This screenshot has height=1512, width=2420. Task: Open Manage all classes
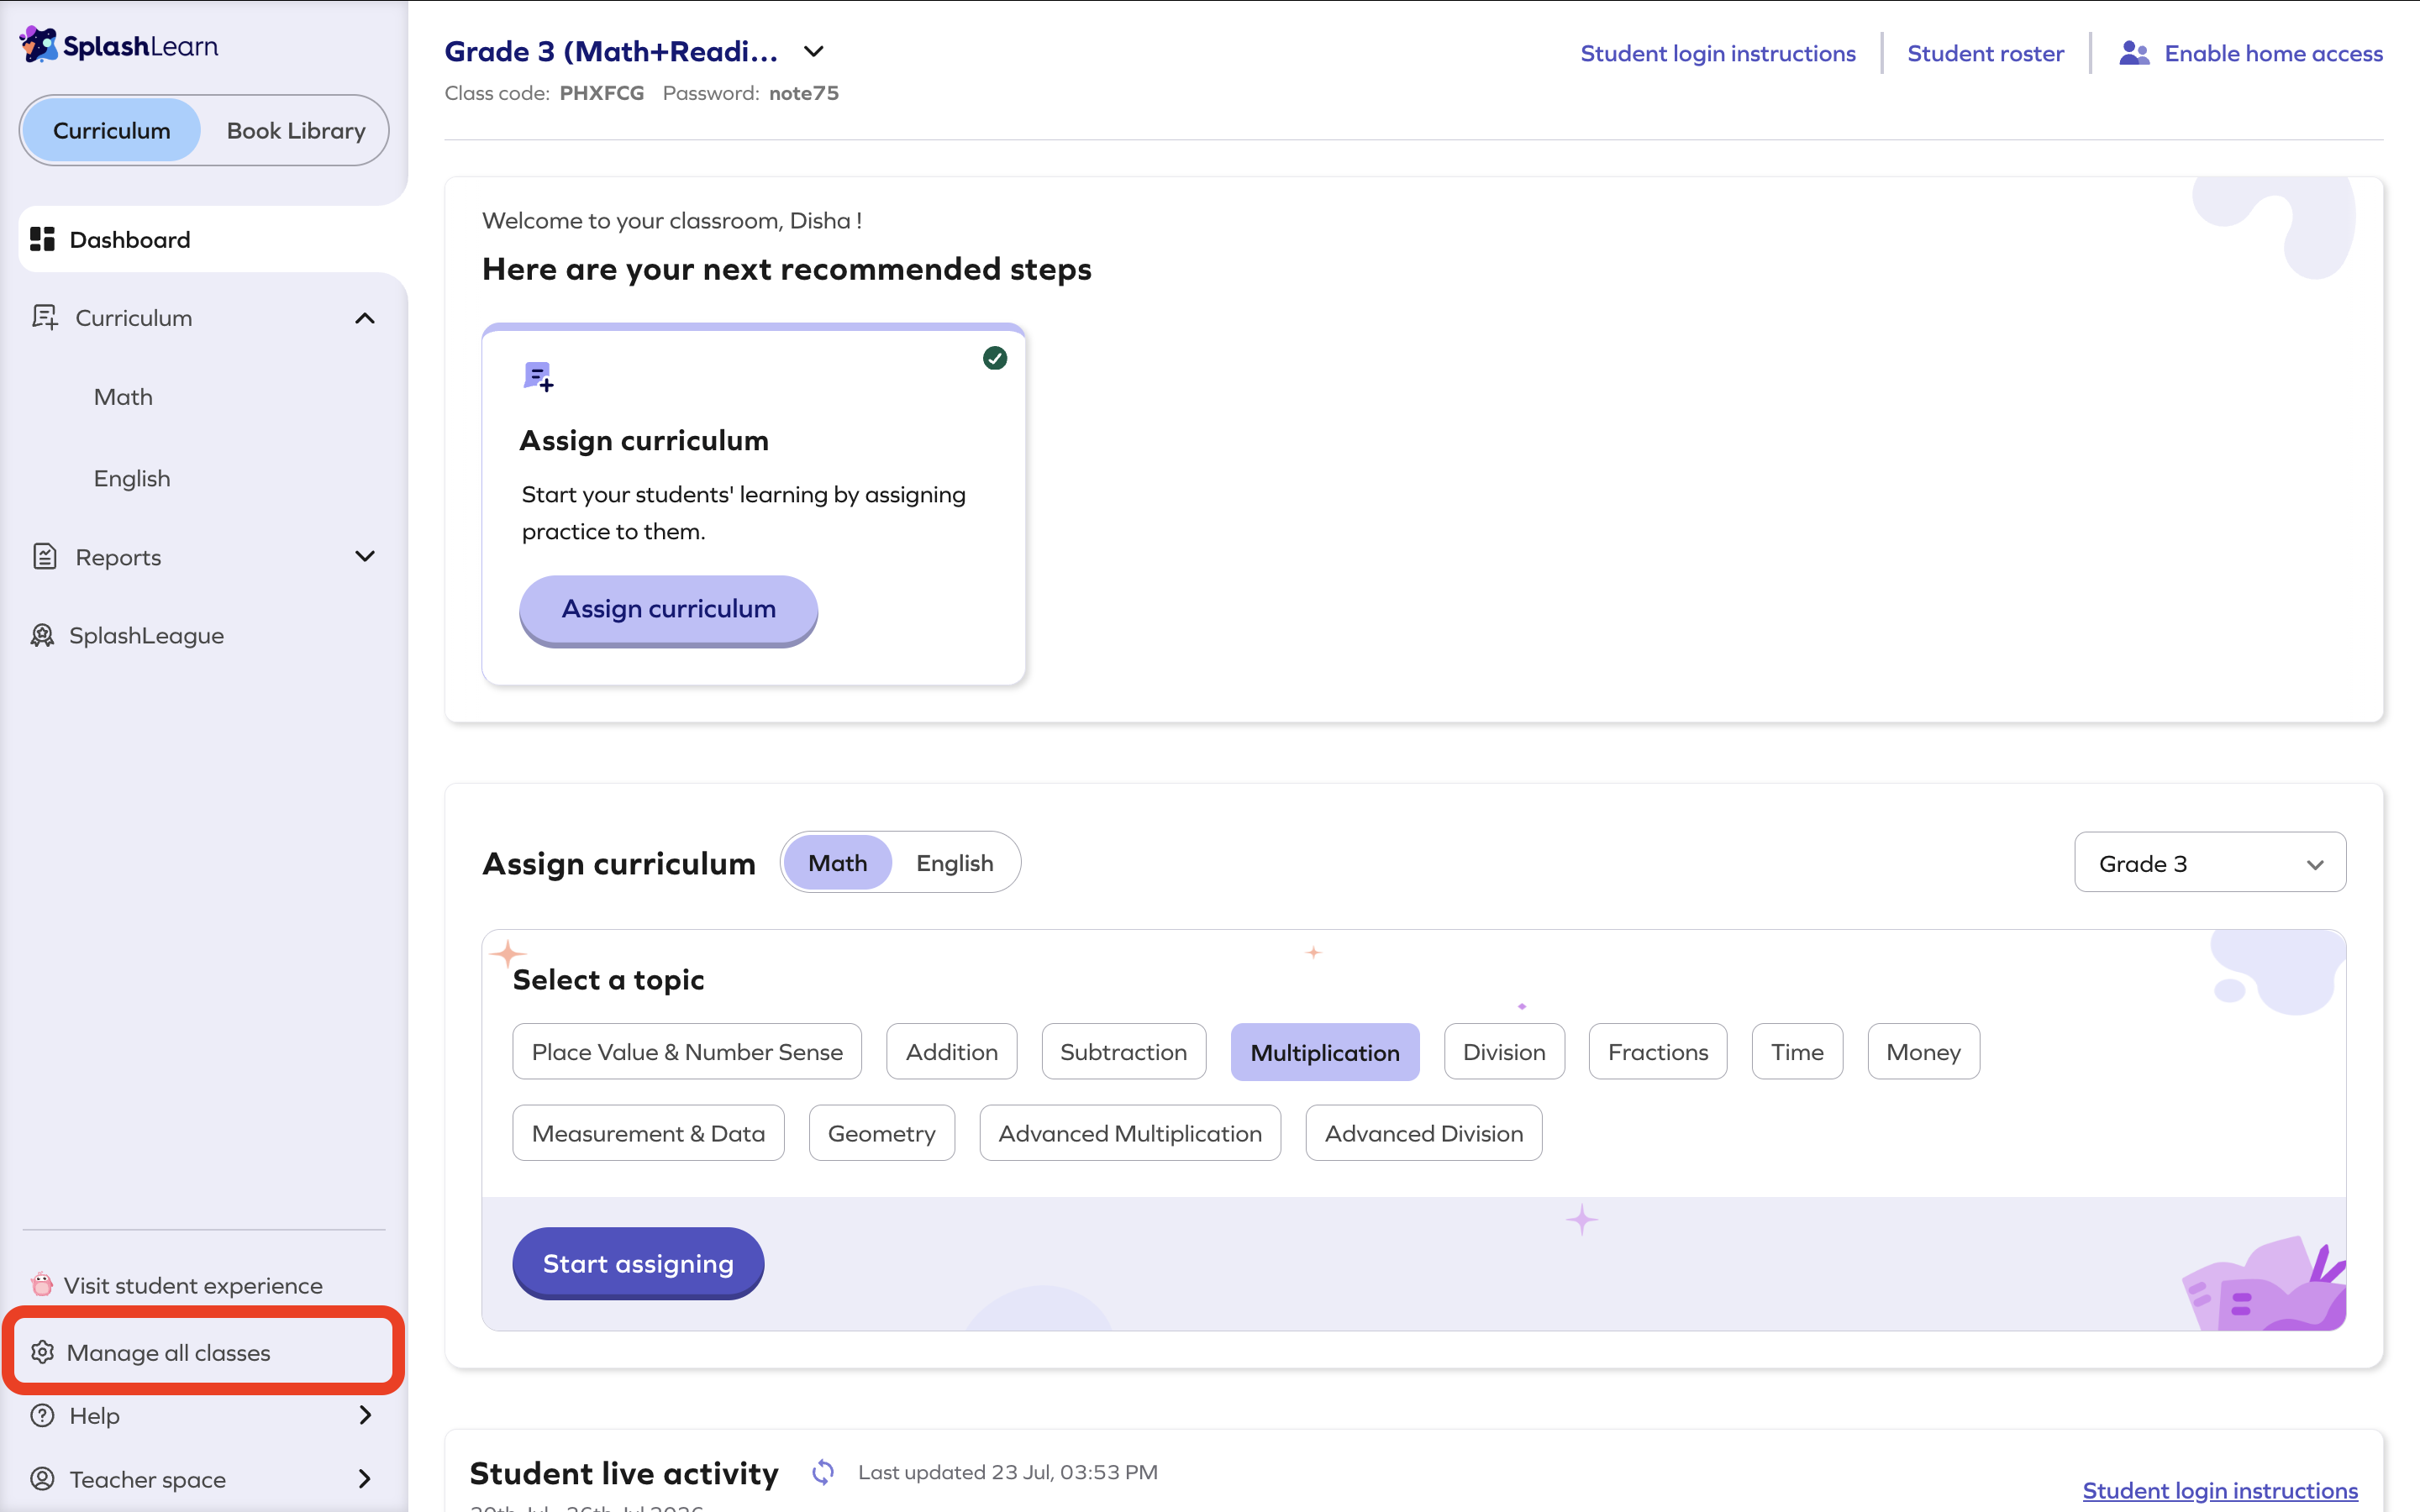[204, 1352]
